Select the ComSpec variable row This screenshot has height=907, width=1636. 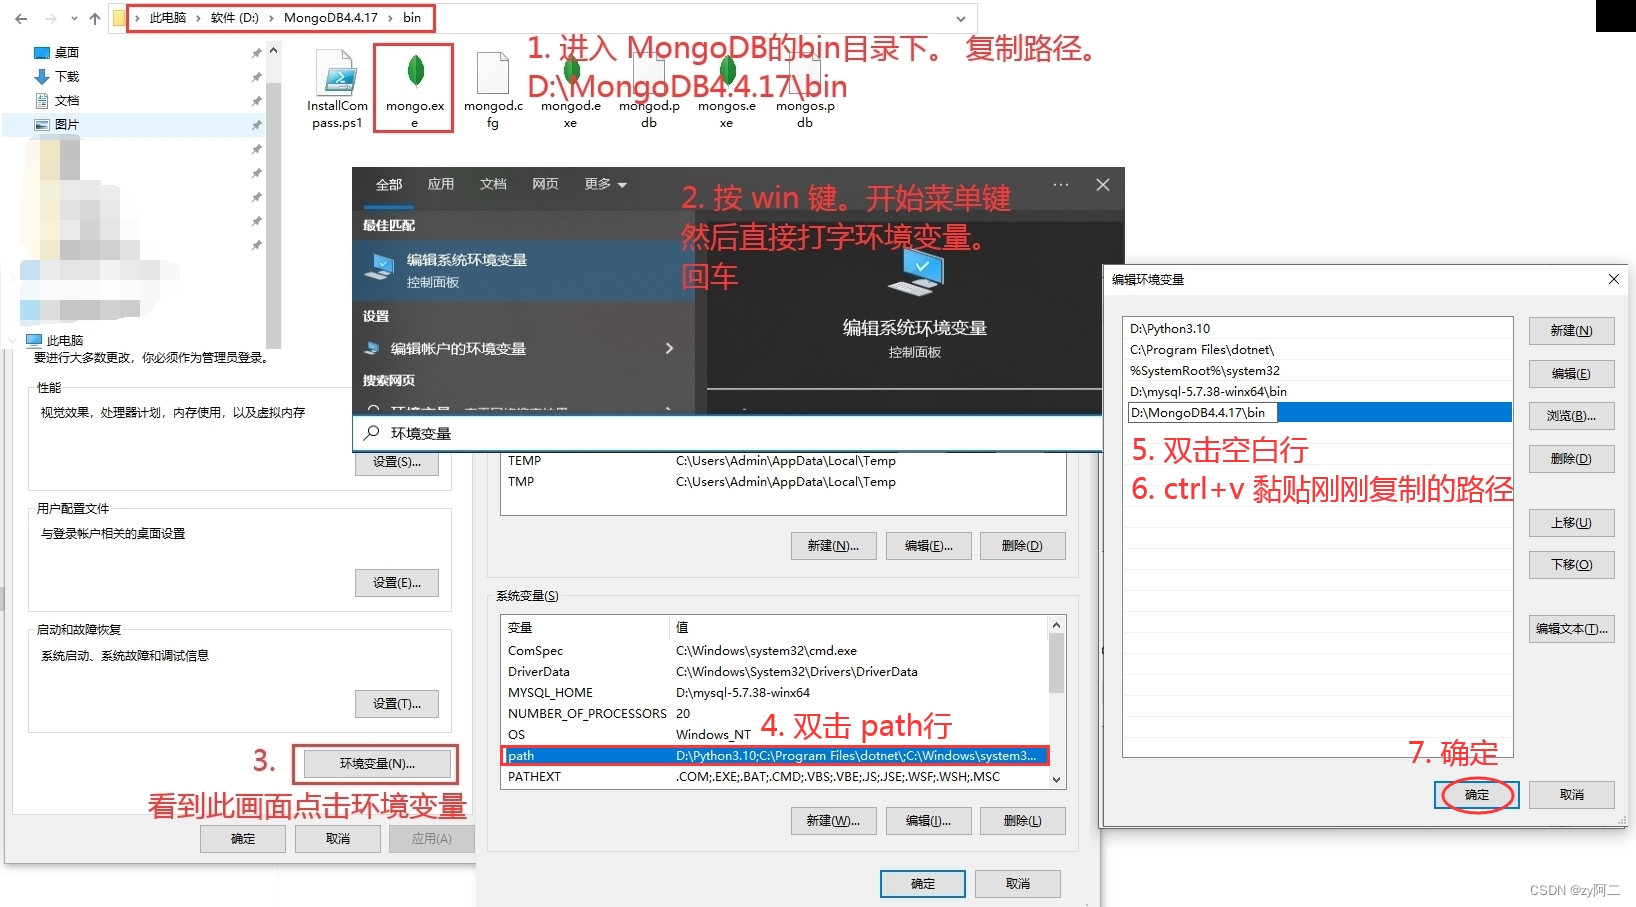[x=775, y=650]
